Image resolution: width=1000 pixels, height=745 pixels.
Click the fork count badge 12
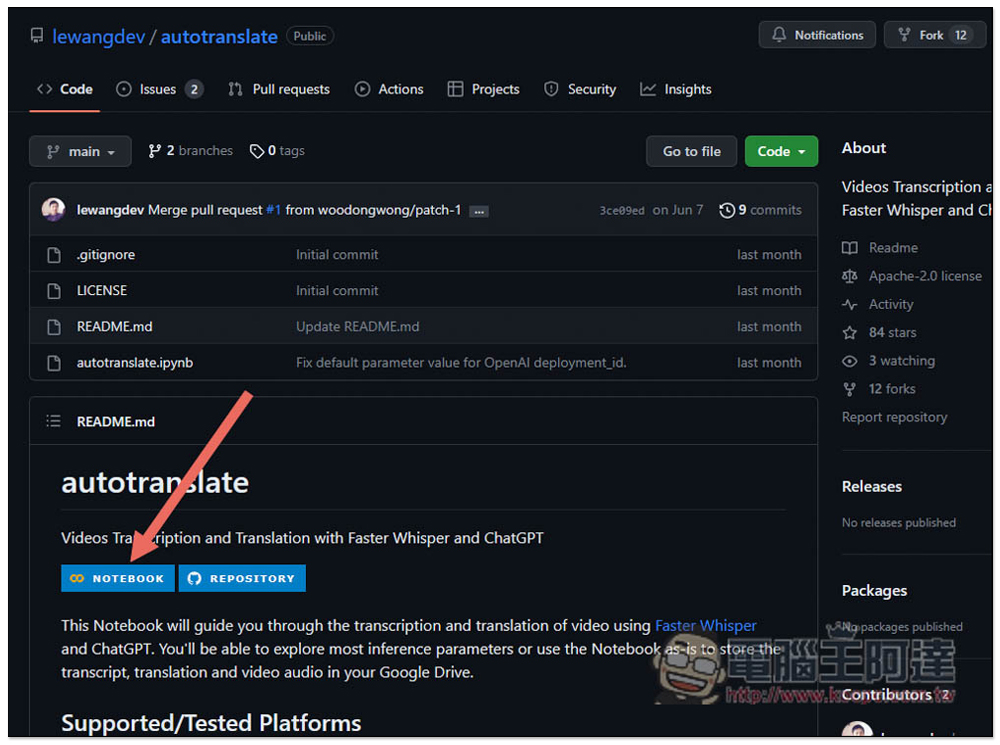click(x=960, y=35)
